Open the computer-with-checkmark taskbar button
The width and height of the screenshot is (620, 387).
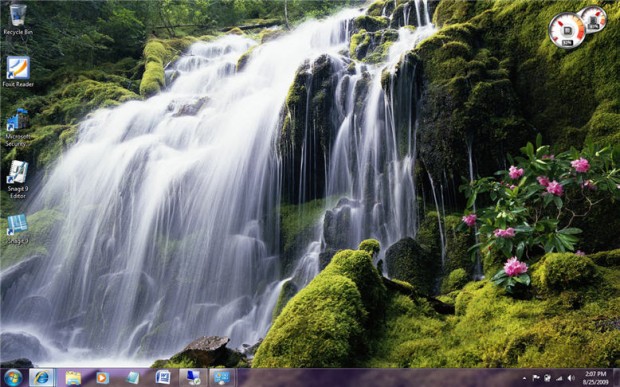193,378
